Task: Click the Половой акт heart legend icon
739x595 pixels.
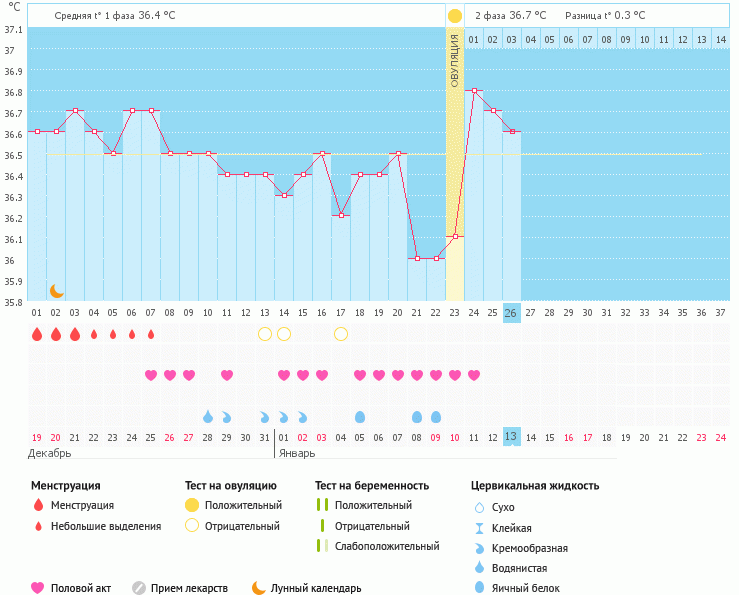Action: click(38, 588)
